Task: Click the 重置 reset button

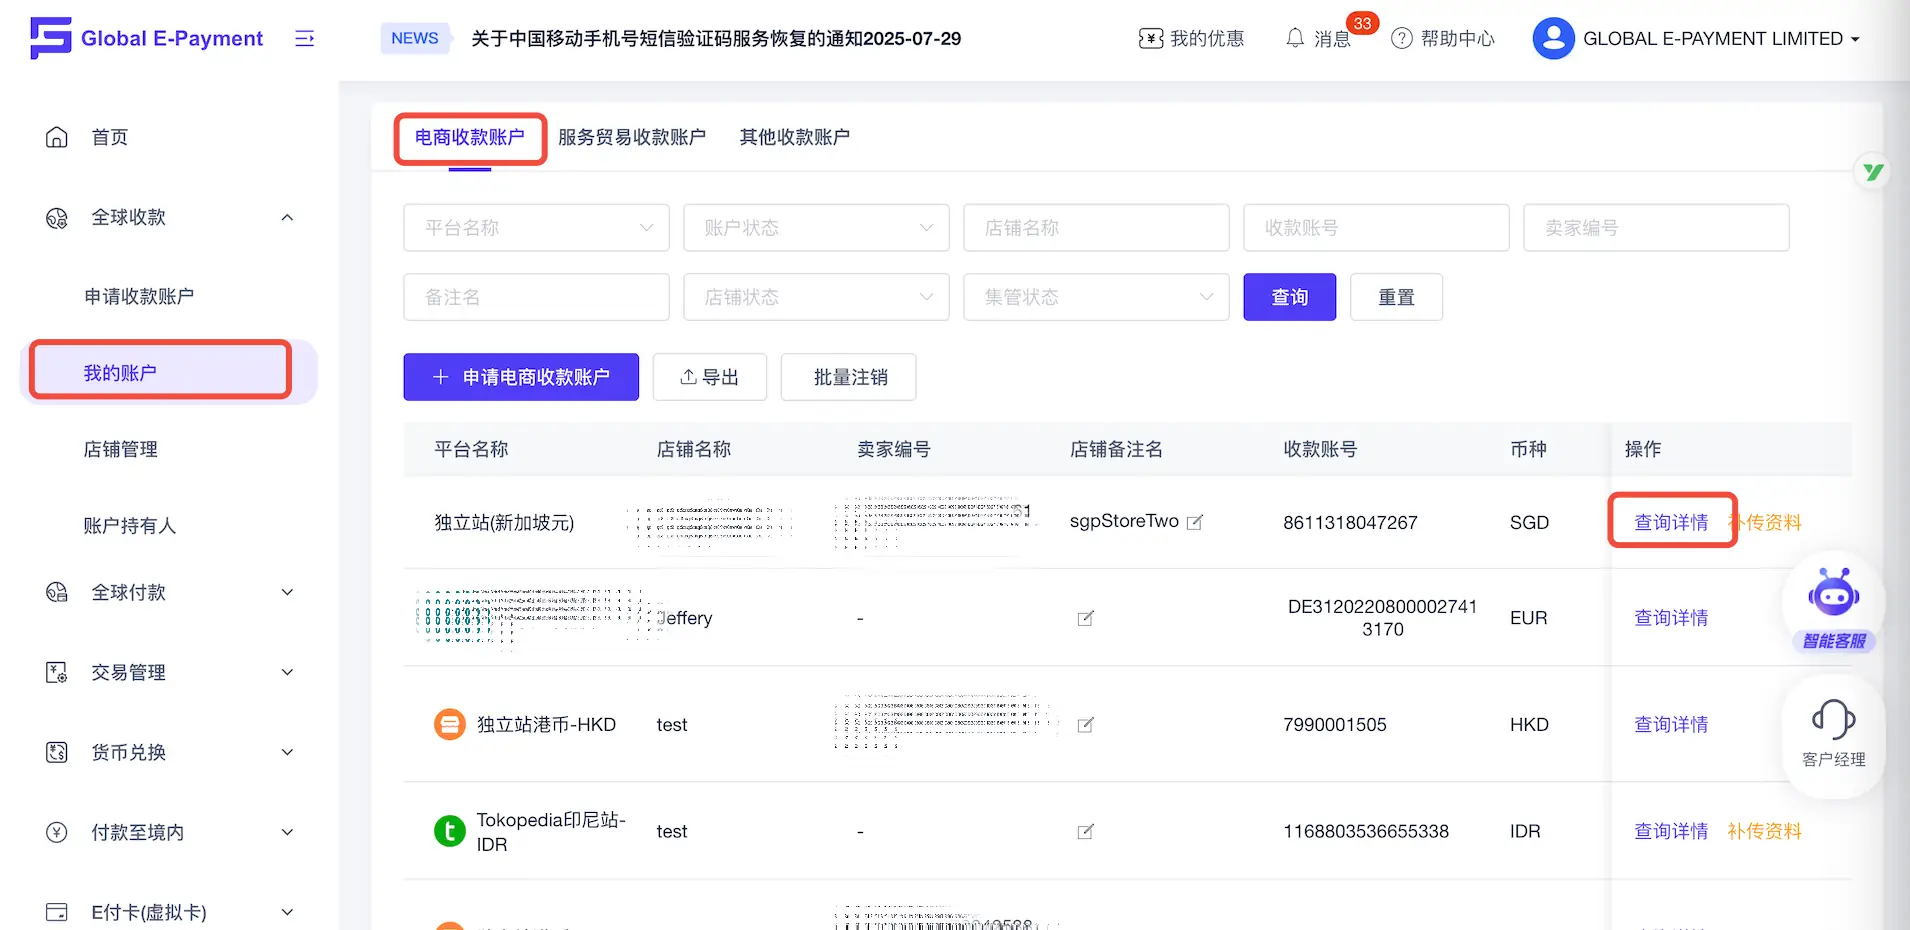Action: [1396, 297]
